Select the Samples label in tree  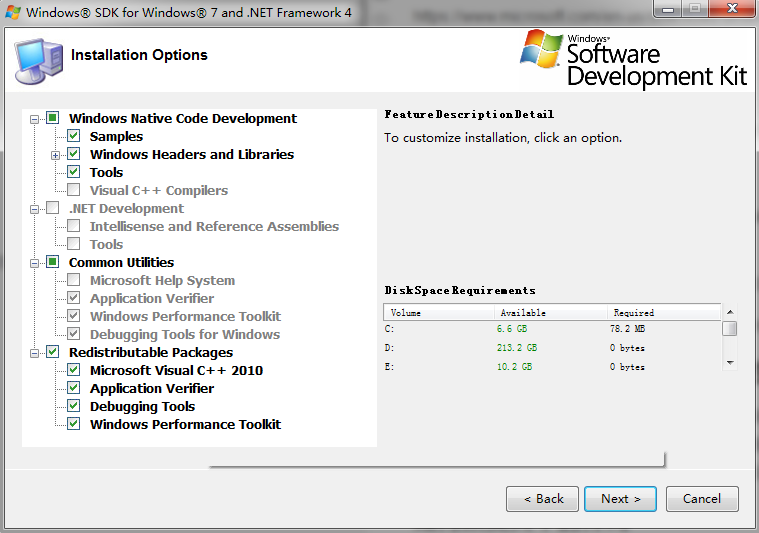tap(116, 137)
